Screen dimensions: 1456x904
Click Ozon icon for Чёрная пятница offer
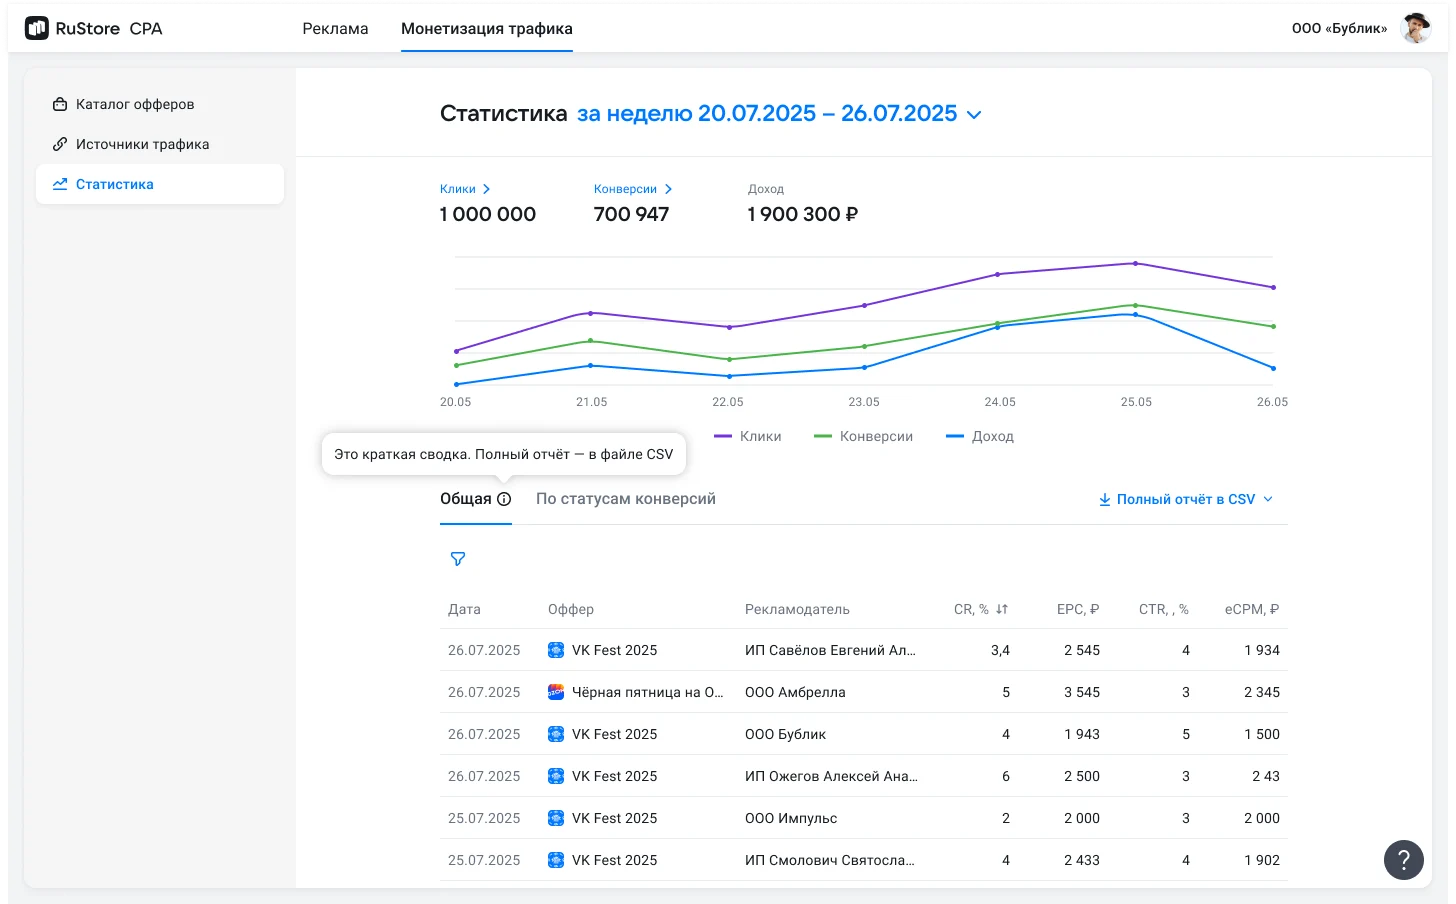556,692
